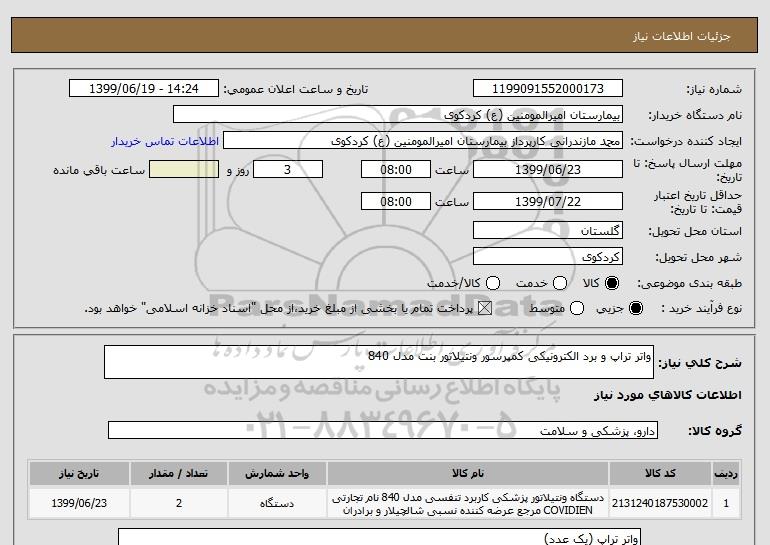This screenshot has width=770, height=545.
Task: Click the response deadline 08:00 time field
Action: pyautogui.click(x=396, y=169)
